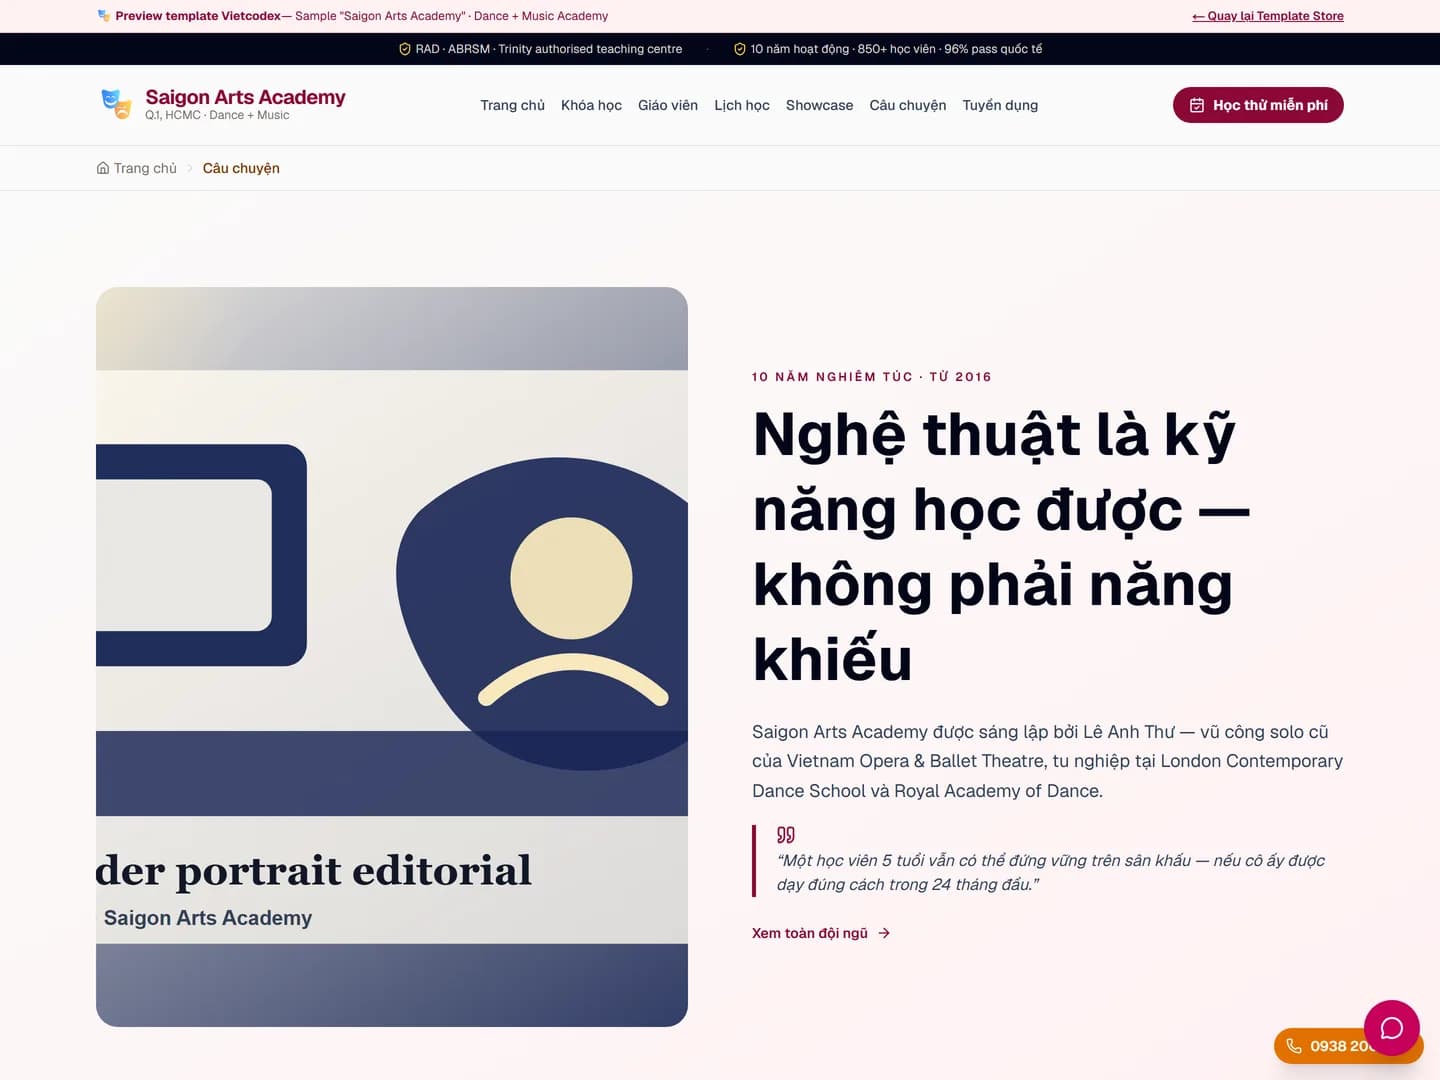Select the Lịch học menu item

coord(742,105)
